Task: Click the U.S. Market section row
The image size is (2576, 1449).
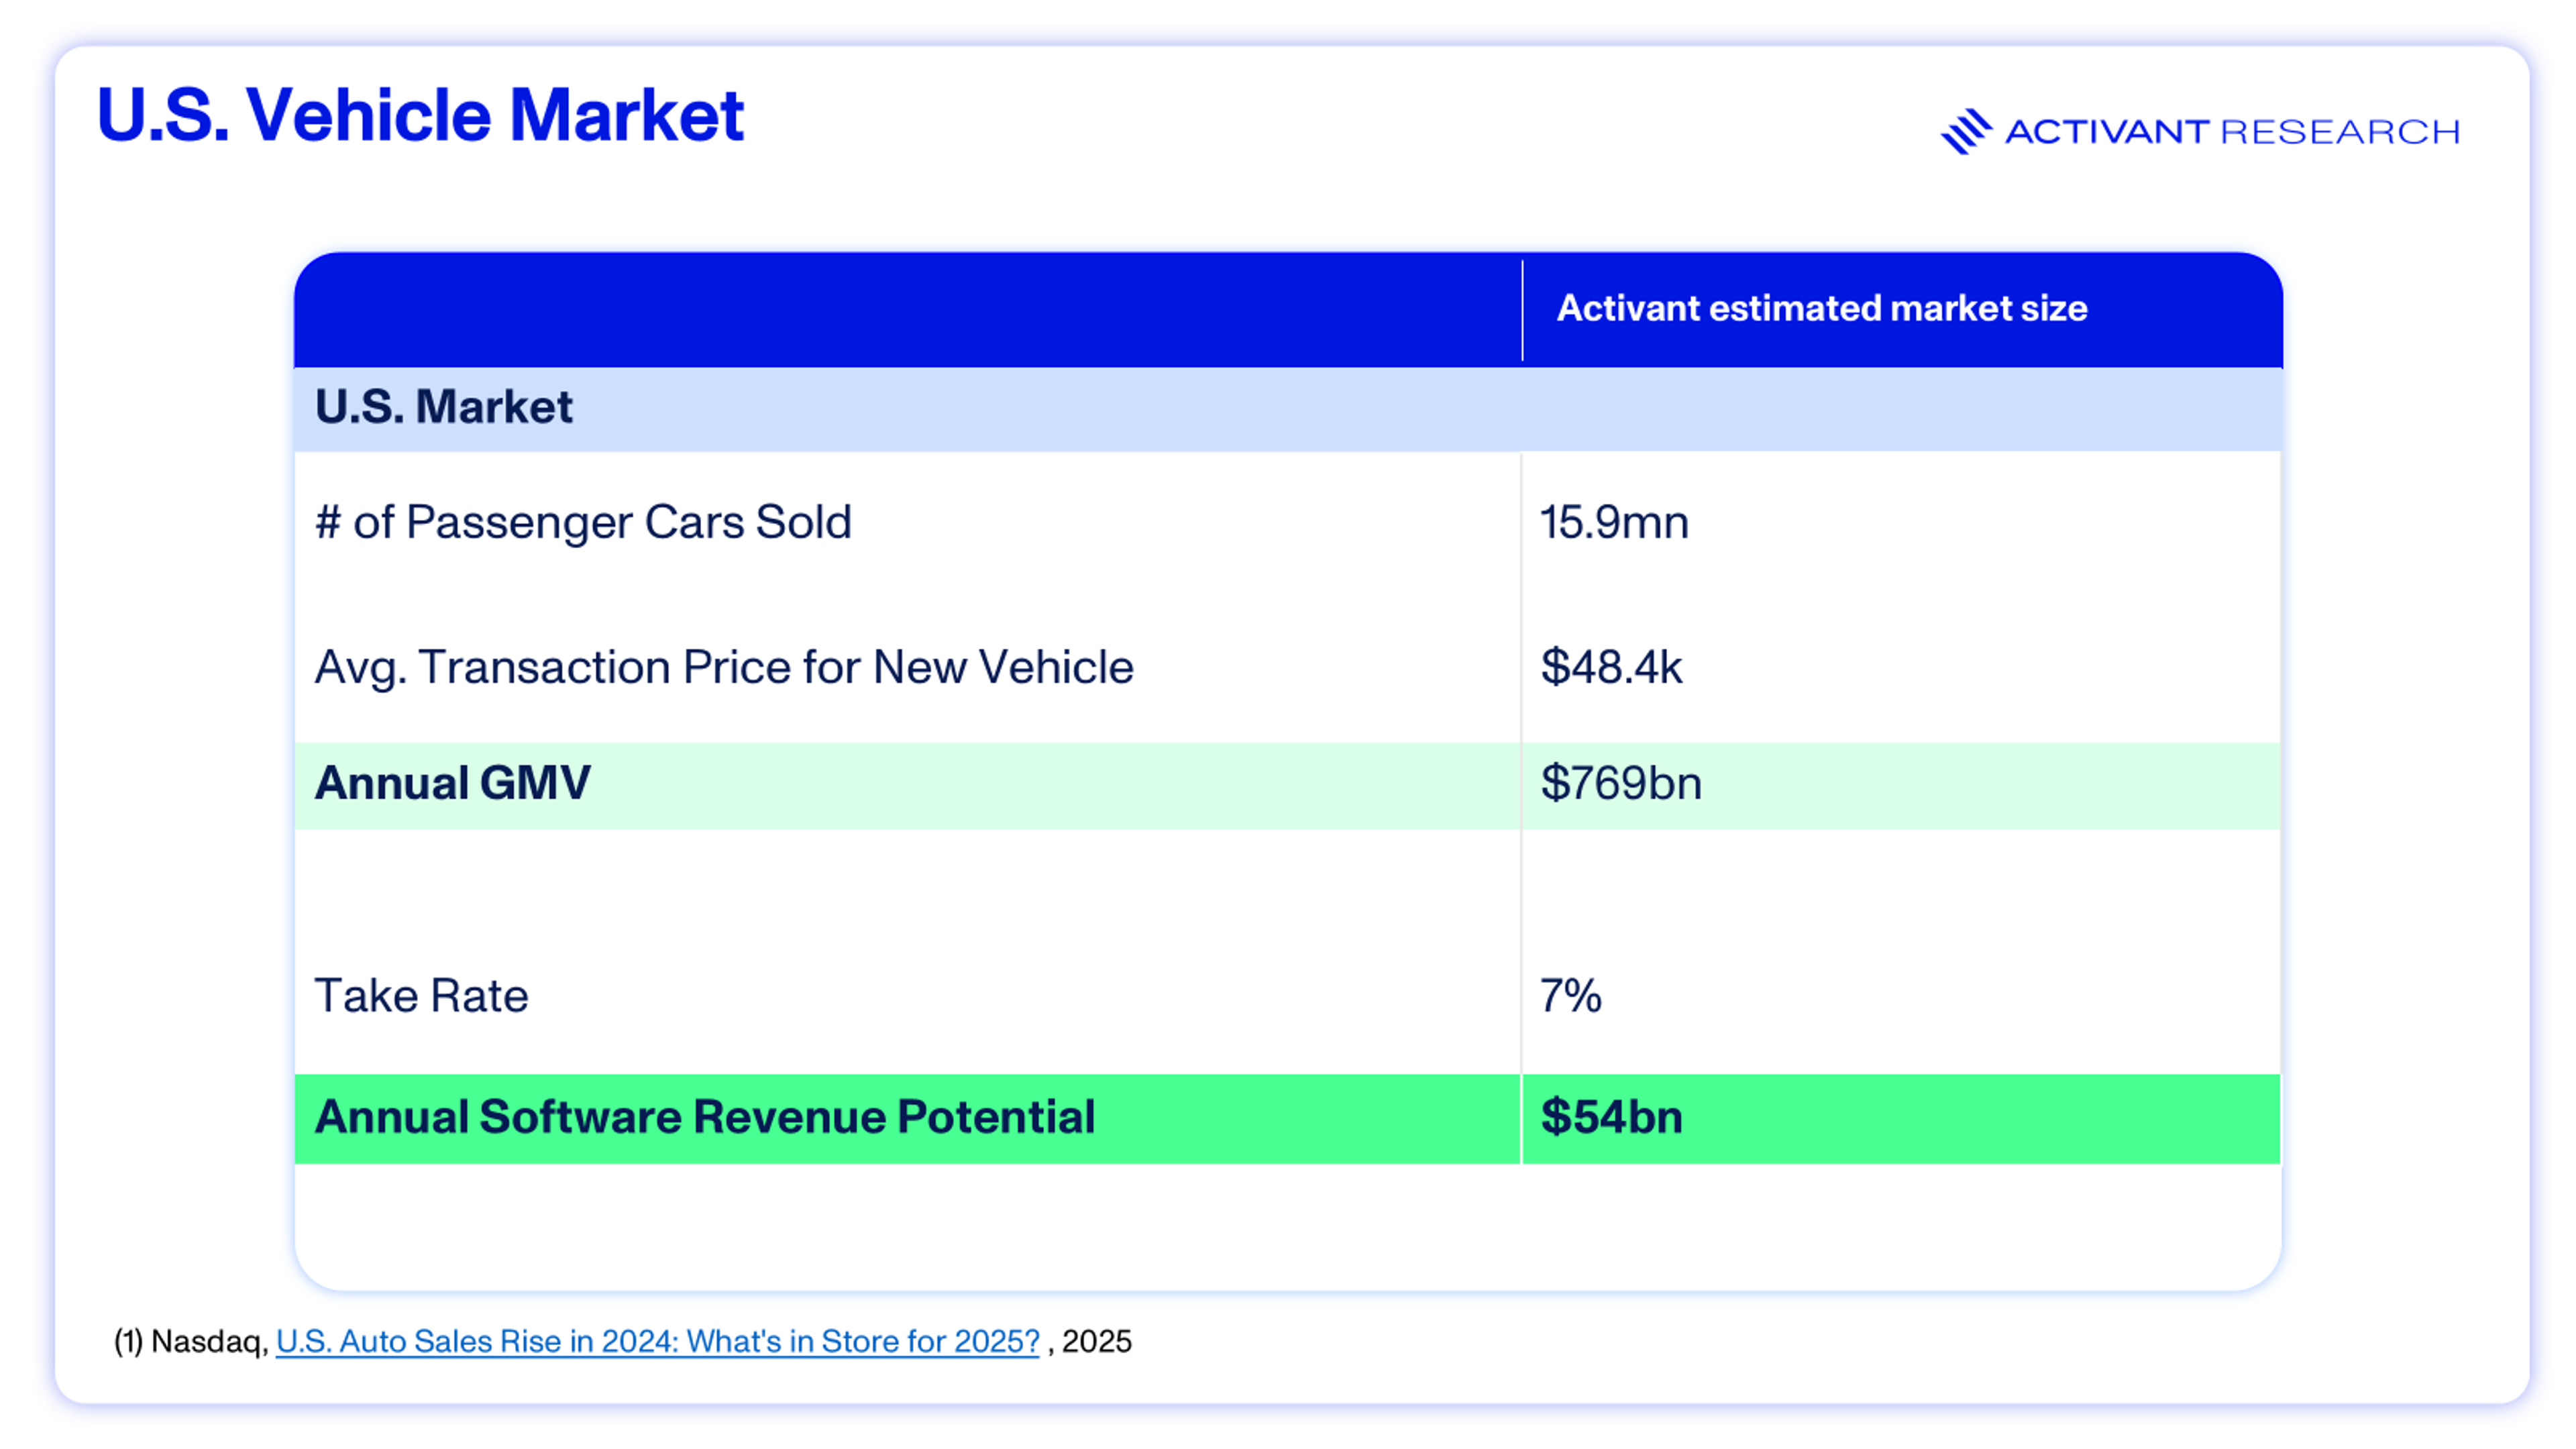Action: click(444, 407)
